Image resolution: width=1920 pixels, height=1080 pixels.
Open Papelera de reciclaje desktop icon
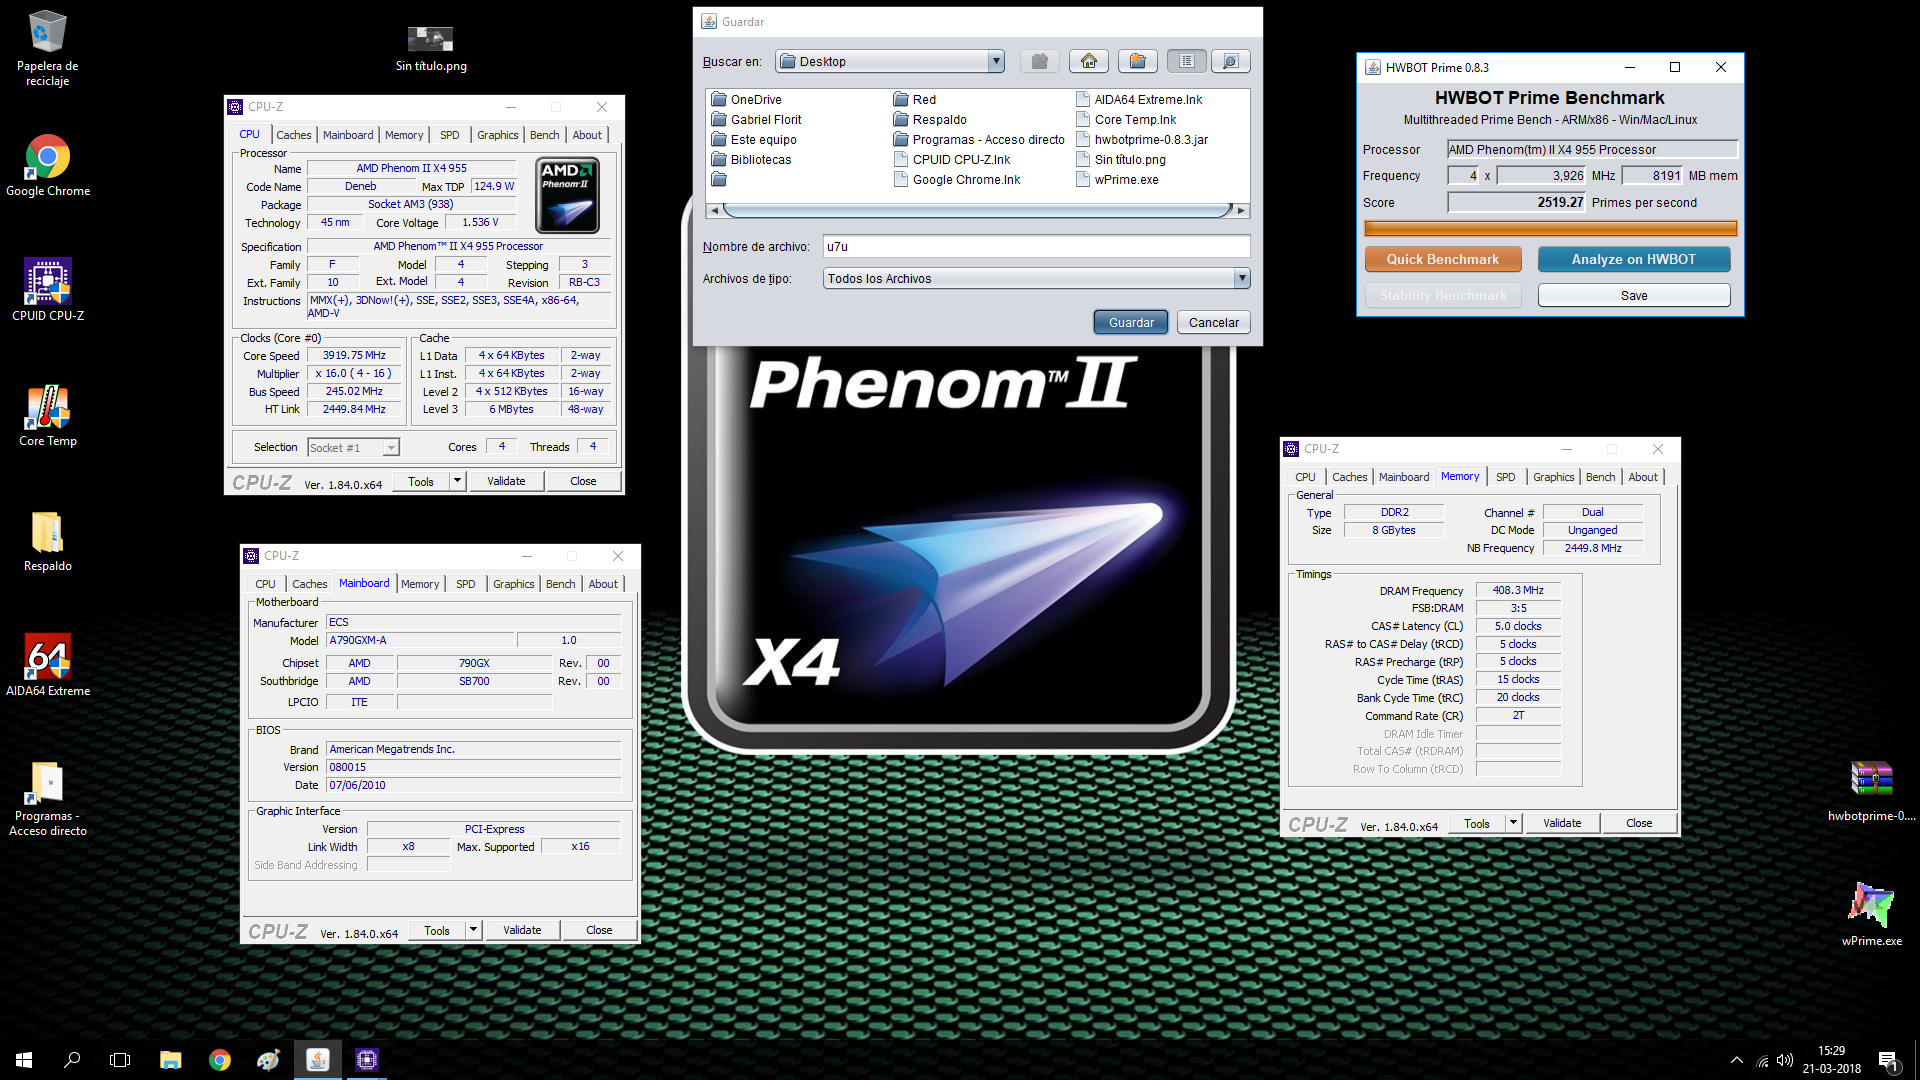pos(47,48)
